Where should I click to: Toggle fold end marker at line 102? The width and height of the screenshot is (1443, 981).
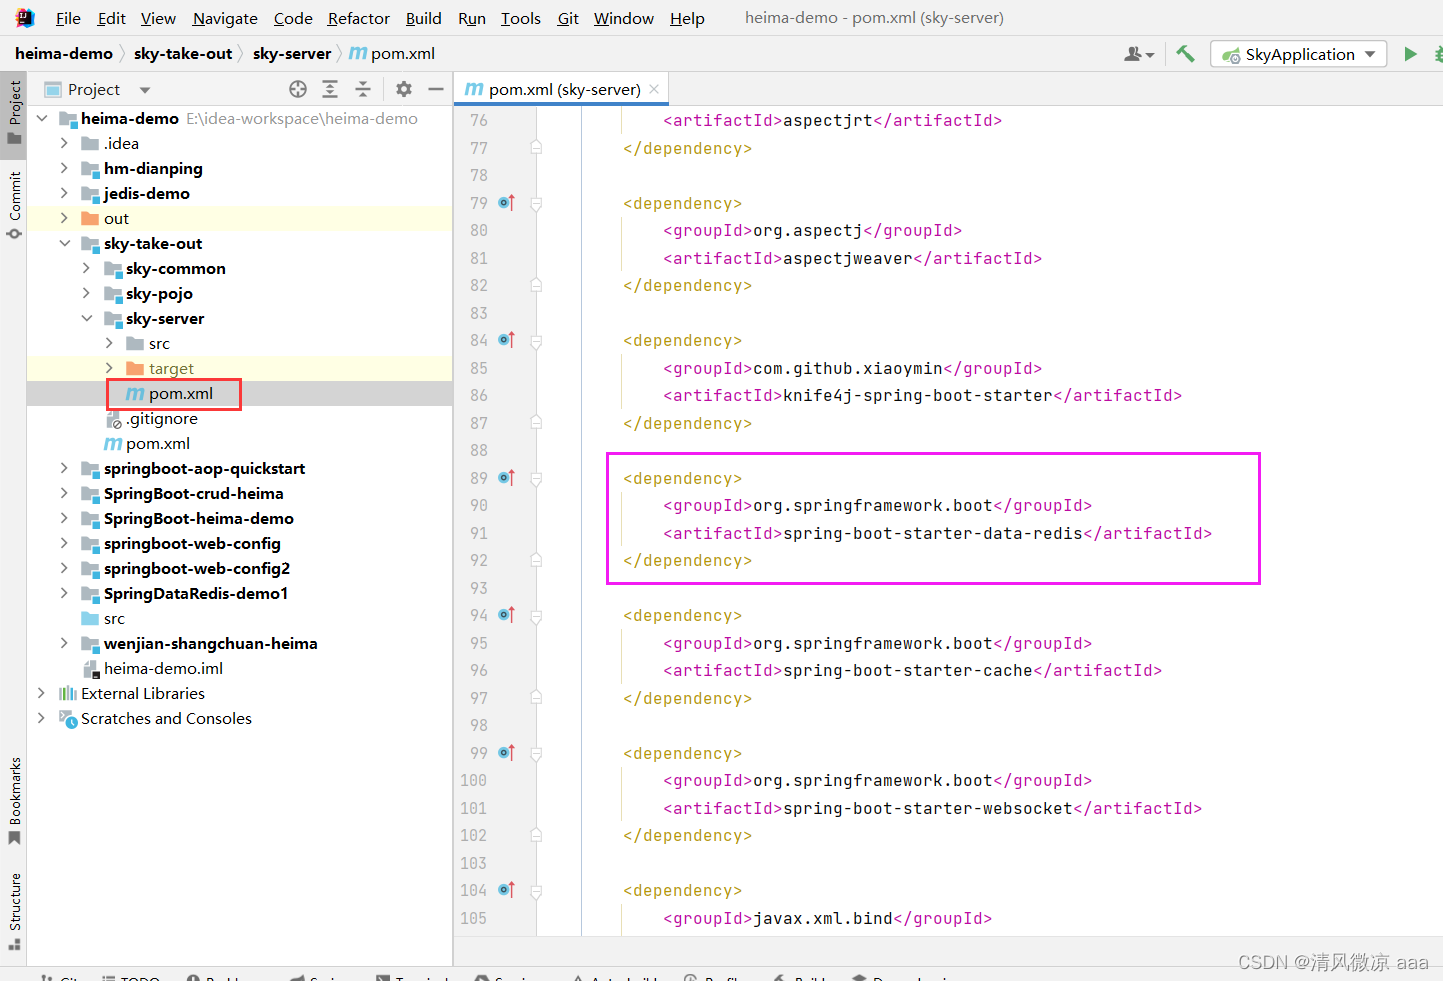pos(536,835)
